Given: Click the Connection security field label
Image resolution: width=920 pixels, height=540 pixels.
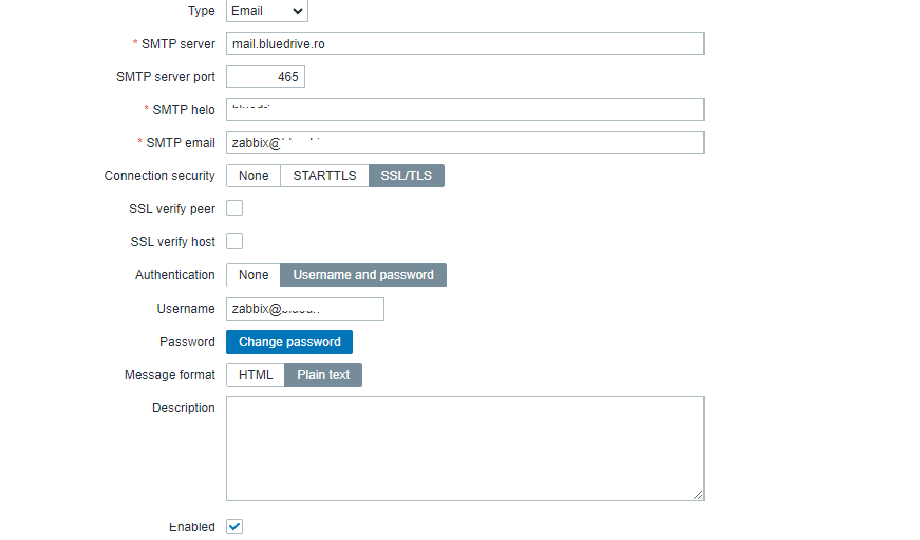Looking at the screenshot, I should 159,176.
